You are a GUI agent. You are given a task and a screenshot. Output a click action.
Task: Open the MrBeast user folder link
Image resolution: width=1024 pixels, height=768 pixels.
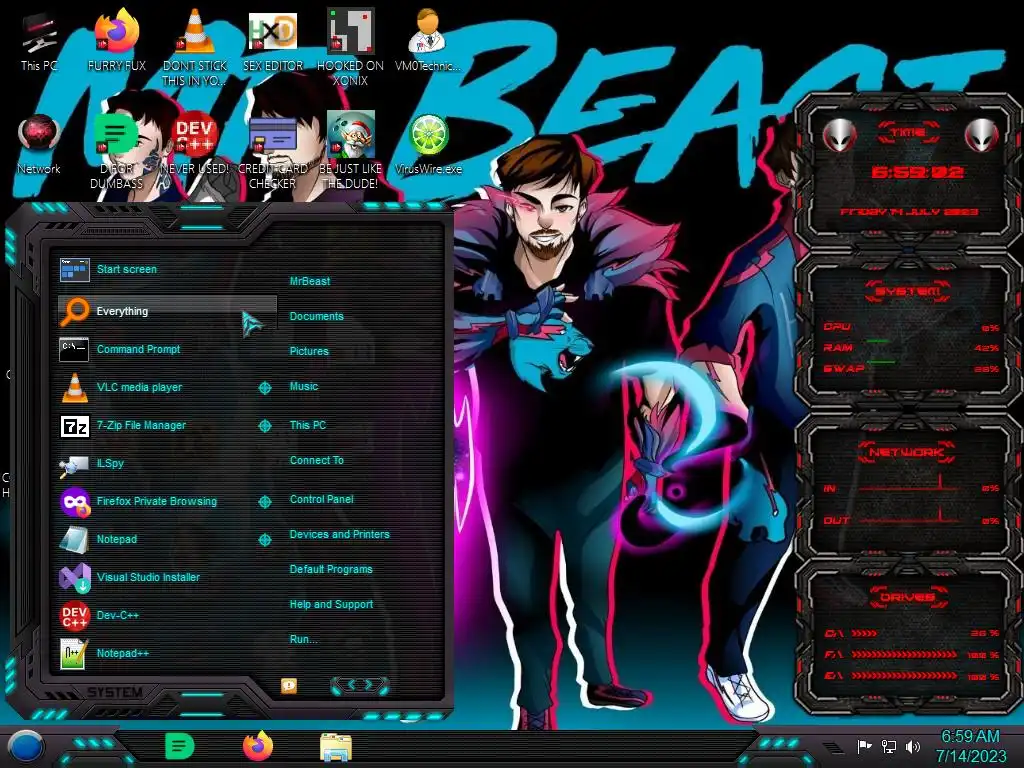[310, 281]
